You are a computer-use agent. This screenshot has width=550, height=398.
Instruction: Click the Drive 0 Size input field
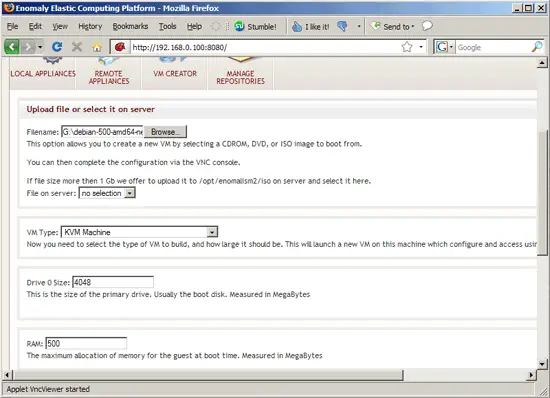pos(113,282)
